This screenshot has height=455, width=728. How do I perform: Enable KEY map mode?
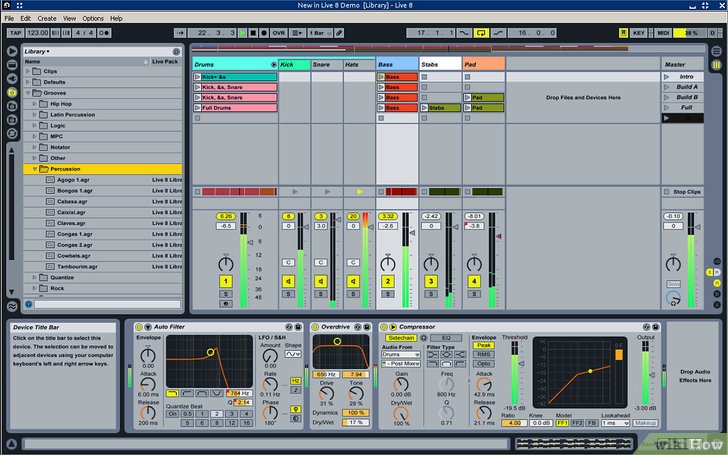[639, 33]
